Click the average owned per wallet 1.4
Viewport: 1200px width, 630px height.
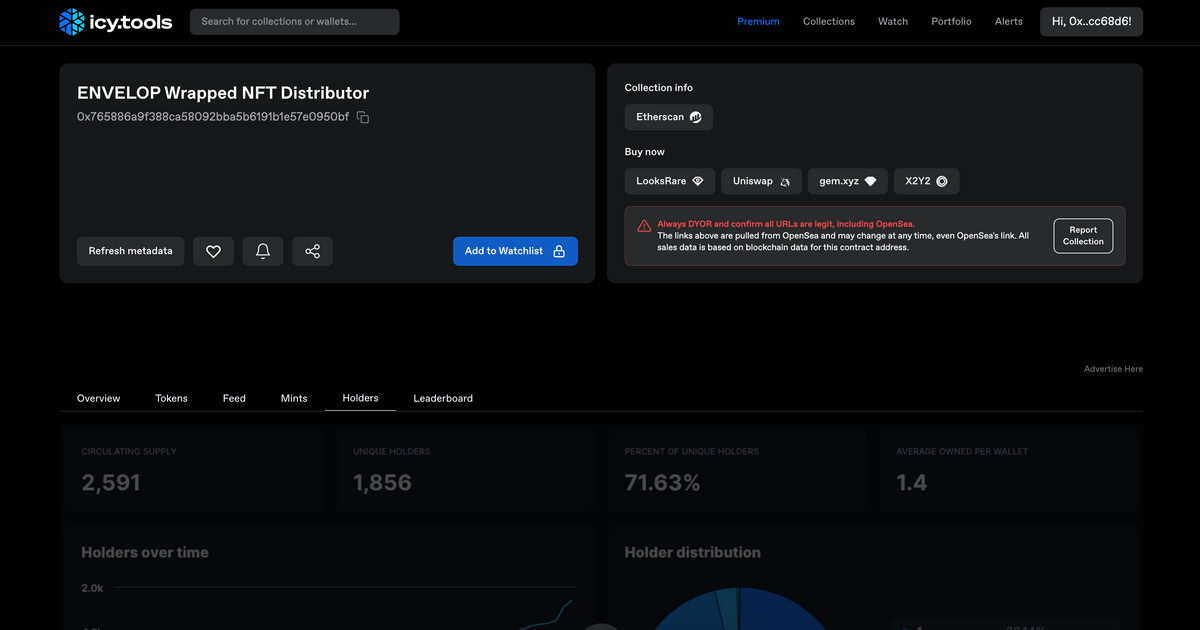[x=912, y=483]
